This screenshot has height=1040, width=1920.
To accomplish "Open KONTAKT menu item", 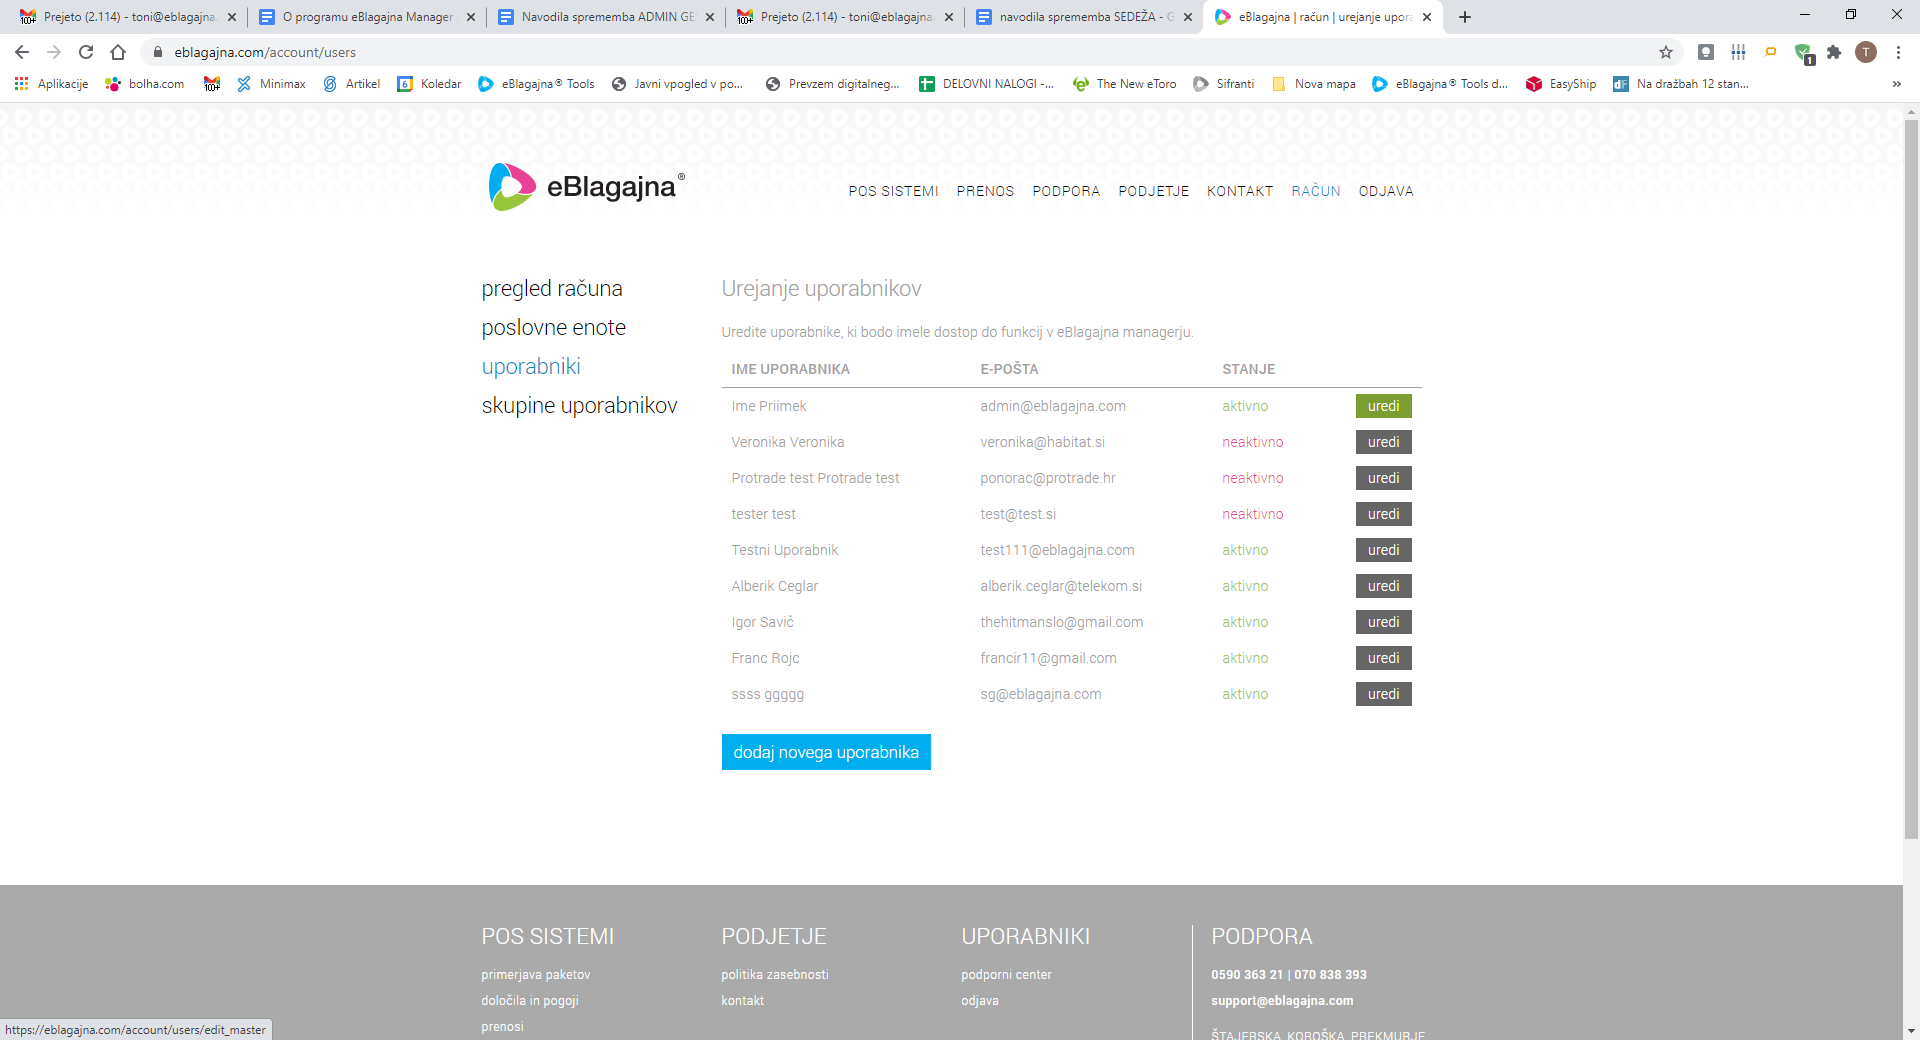I will coord(1240,191).
